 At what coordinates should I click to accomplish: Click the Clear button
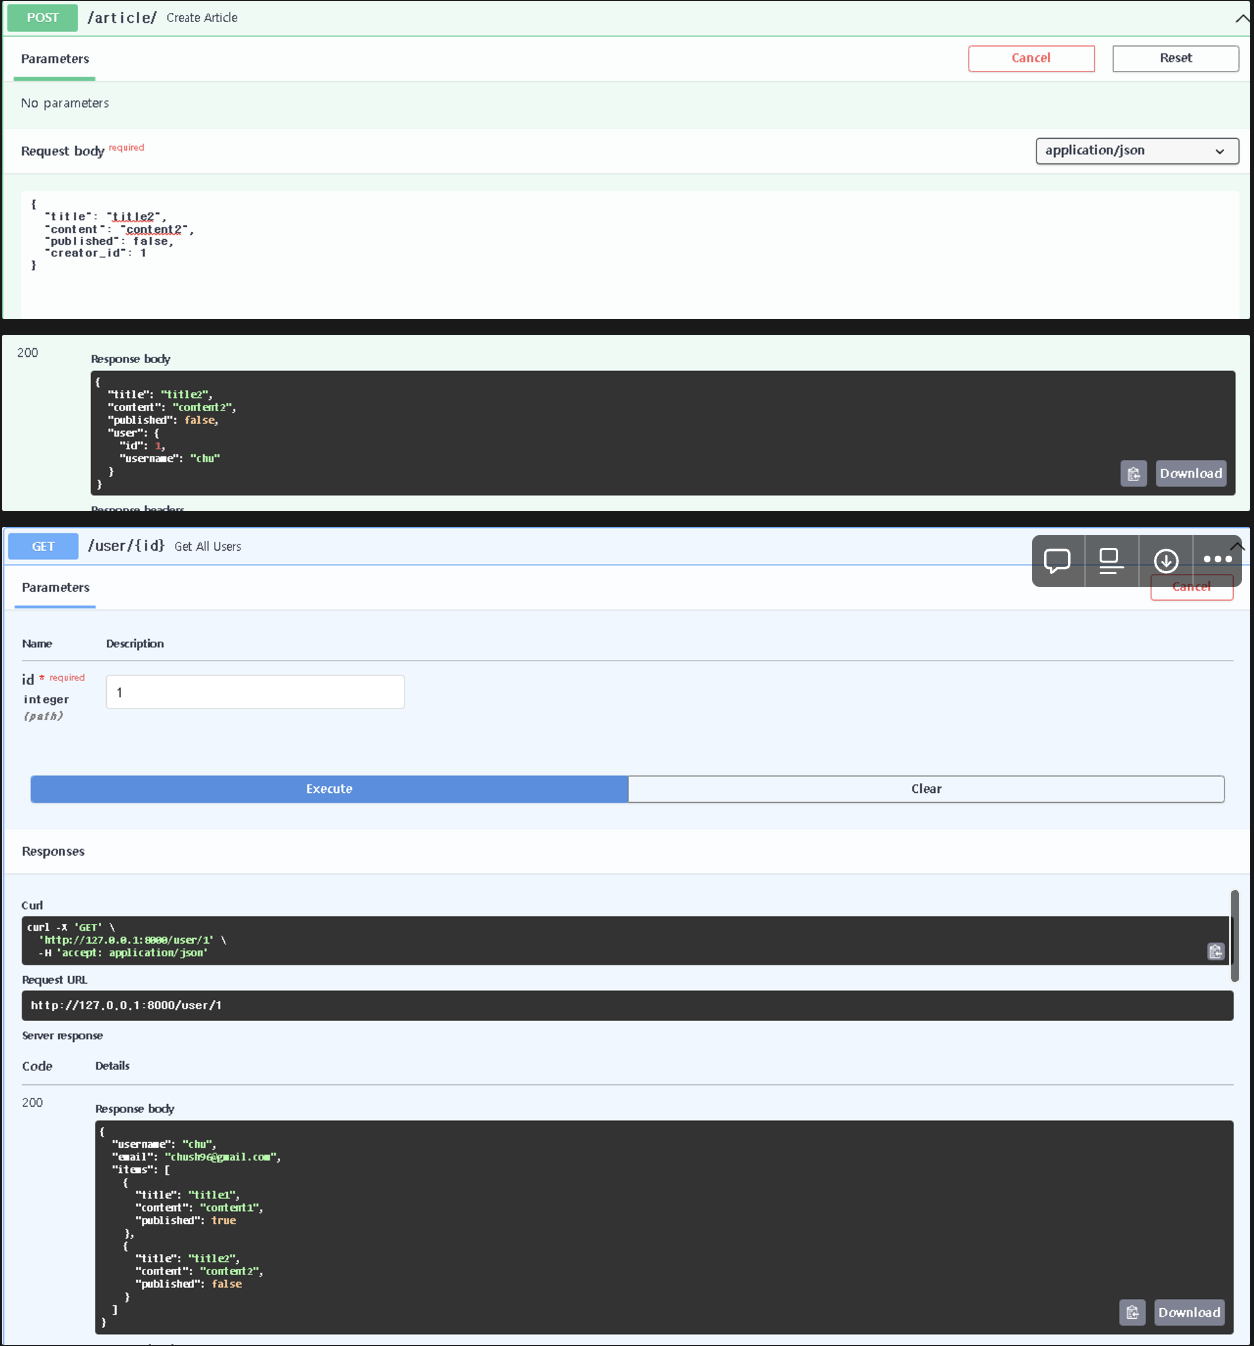[x=925, y=789]
